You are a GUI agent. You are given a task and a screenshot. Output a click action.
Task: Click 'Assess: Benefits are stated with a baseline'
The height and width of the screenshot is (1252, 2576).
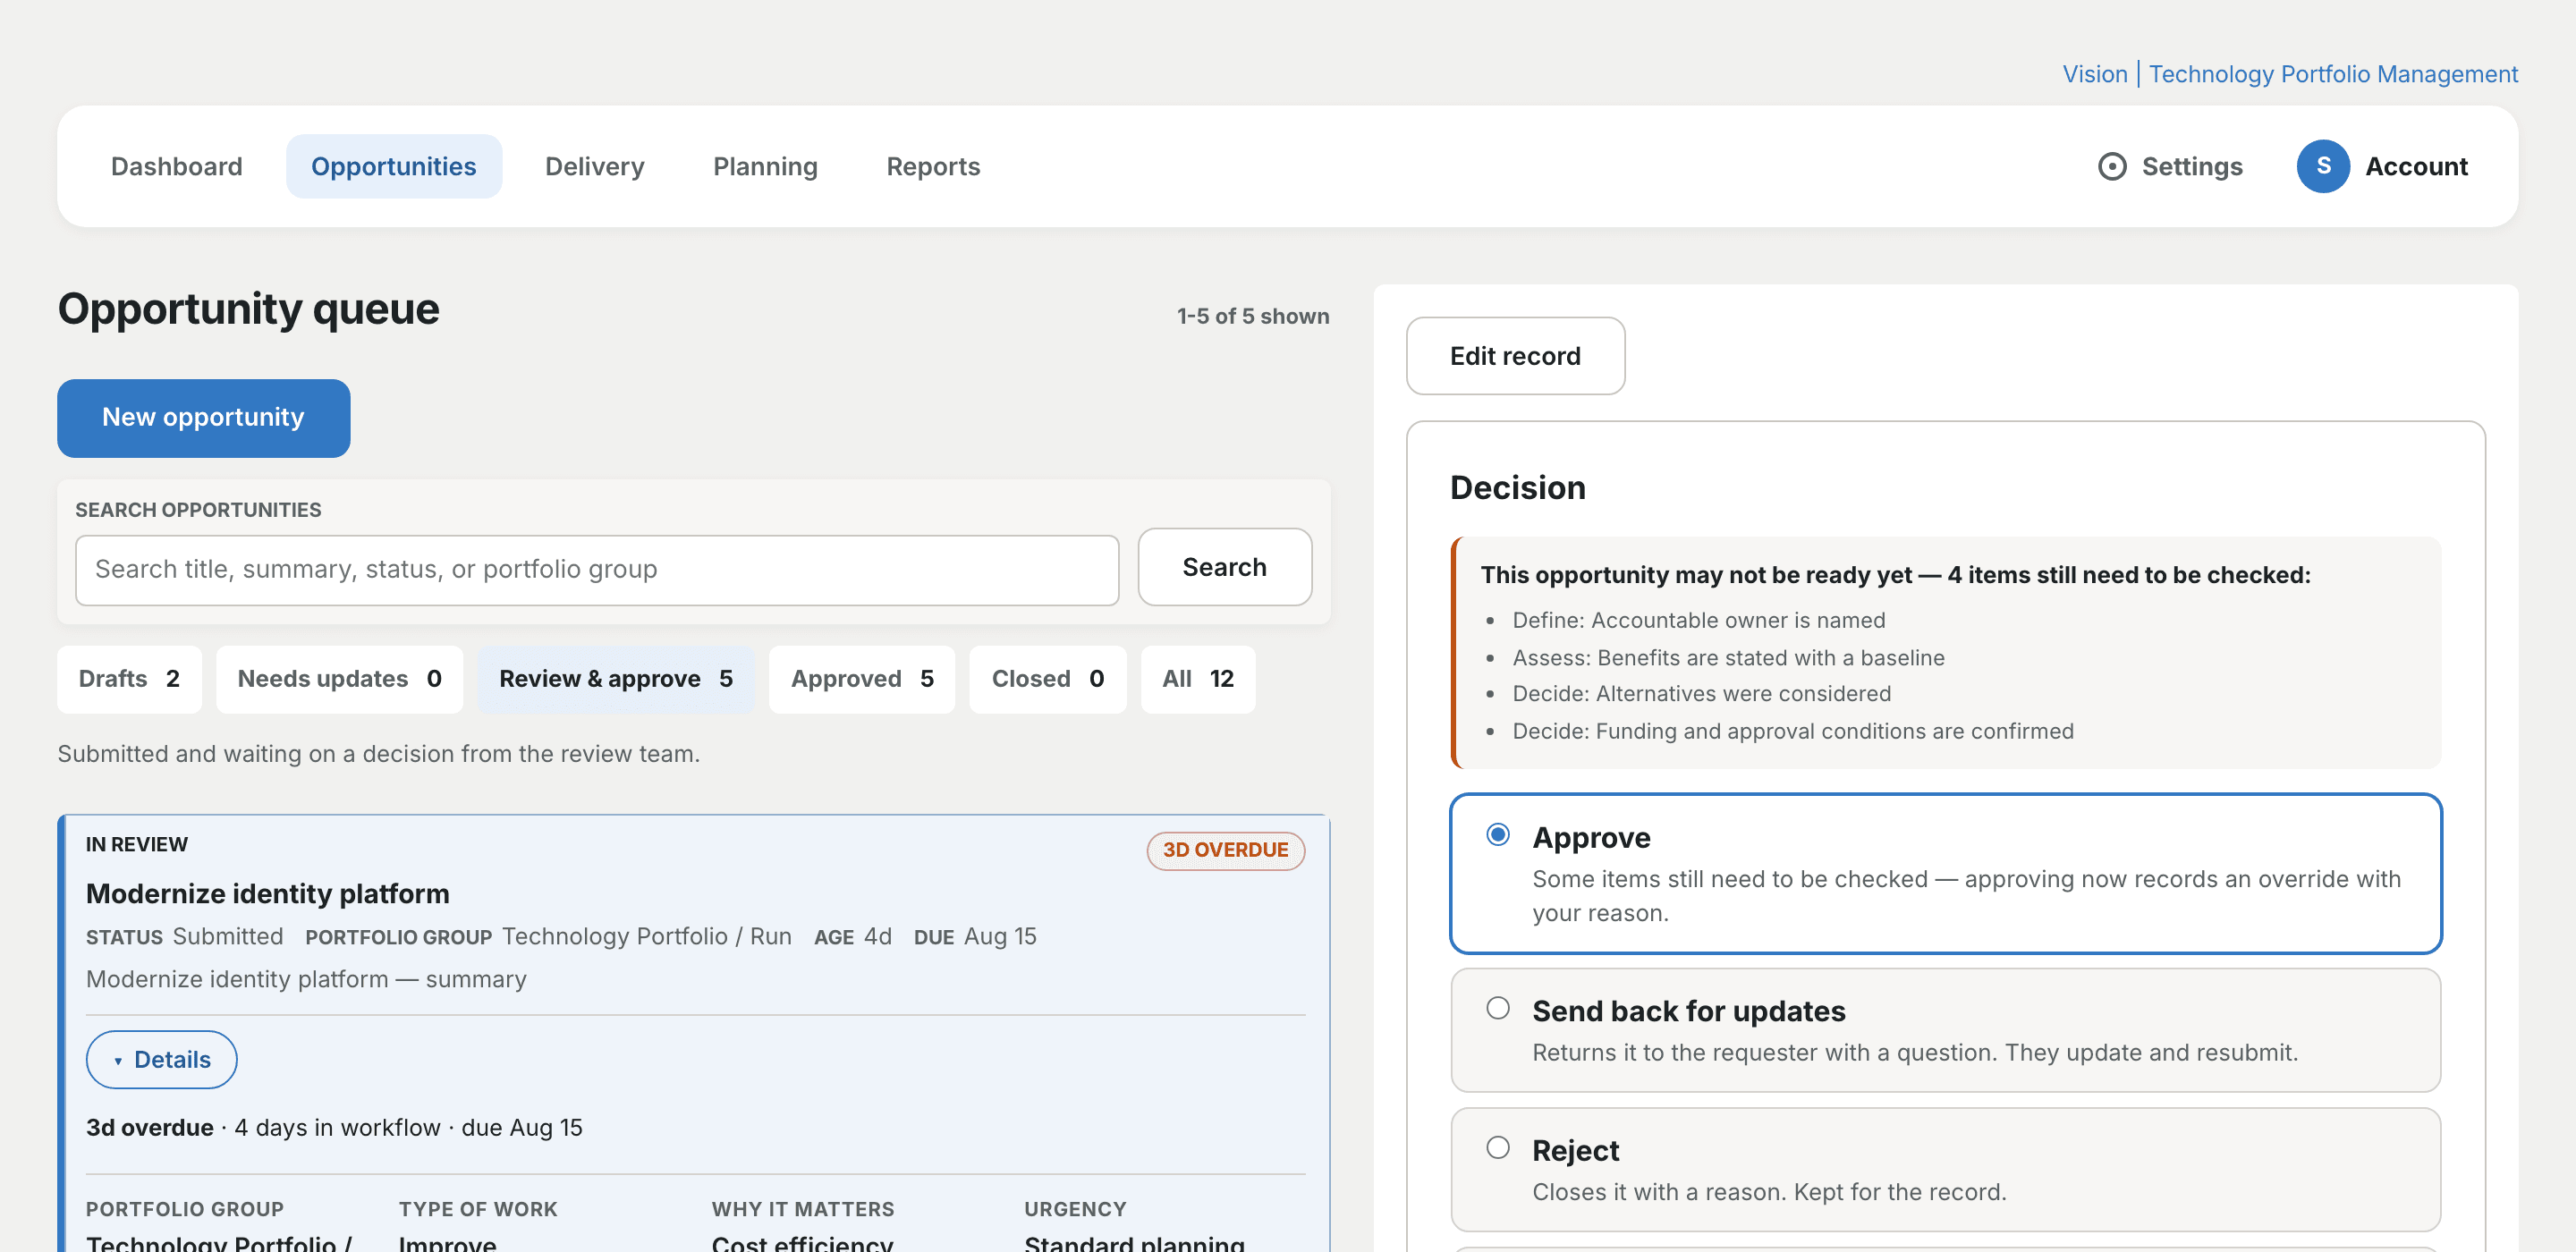1728,657
